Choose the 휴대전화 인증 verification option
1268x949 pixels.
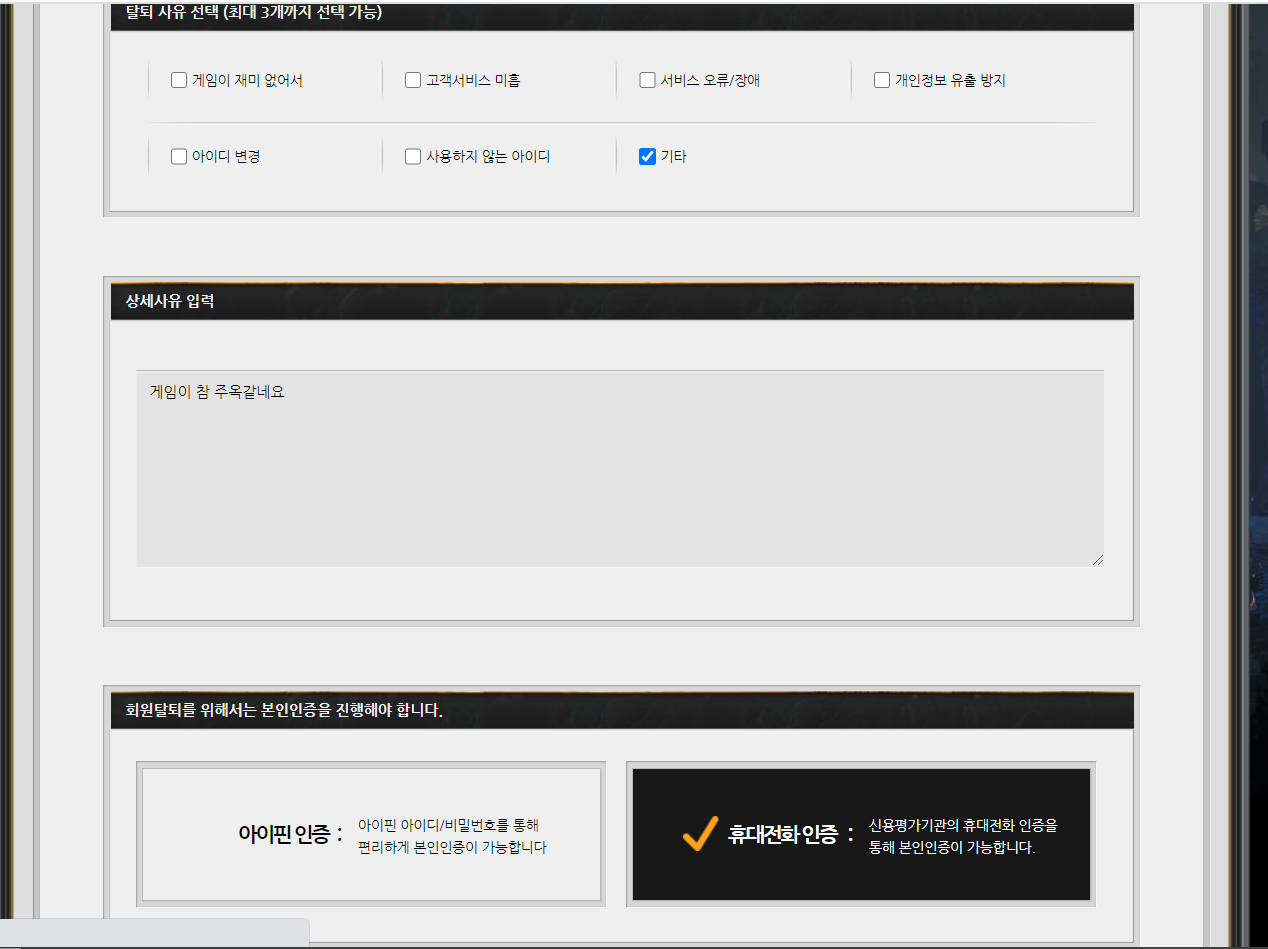(x=860, y=835)
